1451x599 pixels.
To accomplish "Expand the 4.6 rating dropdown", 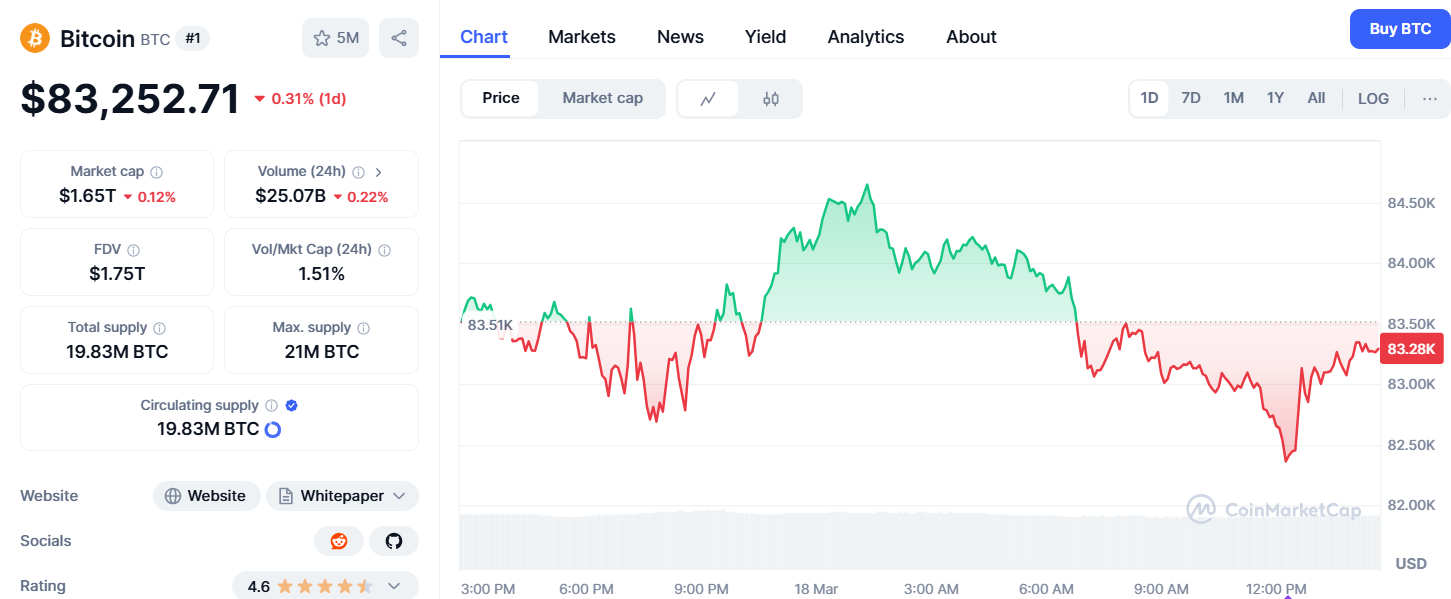I will [394, 586].
